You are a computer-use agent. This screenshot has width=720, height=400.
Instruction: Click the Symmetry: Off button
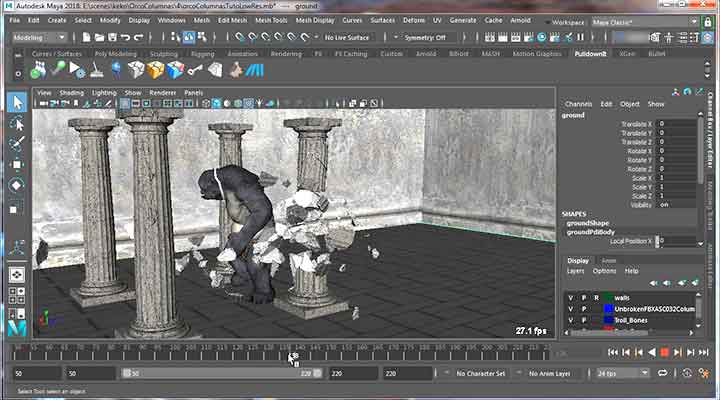coord(396,36)
